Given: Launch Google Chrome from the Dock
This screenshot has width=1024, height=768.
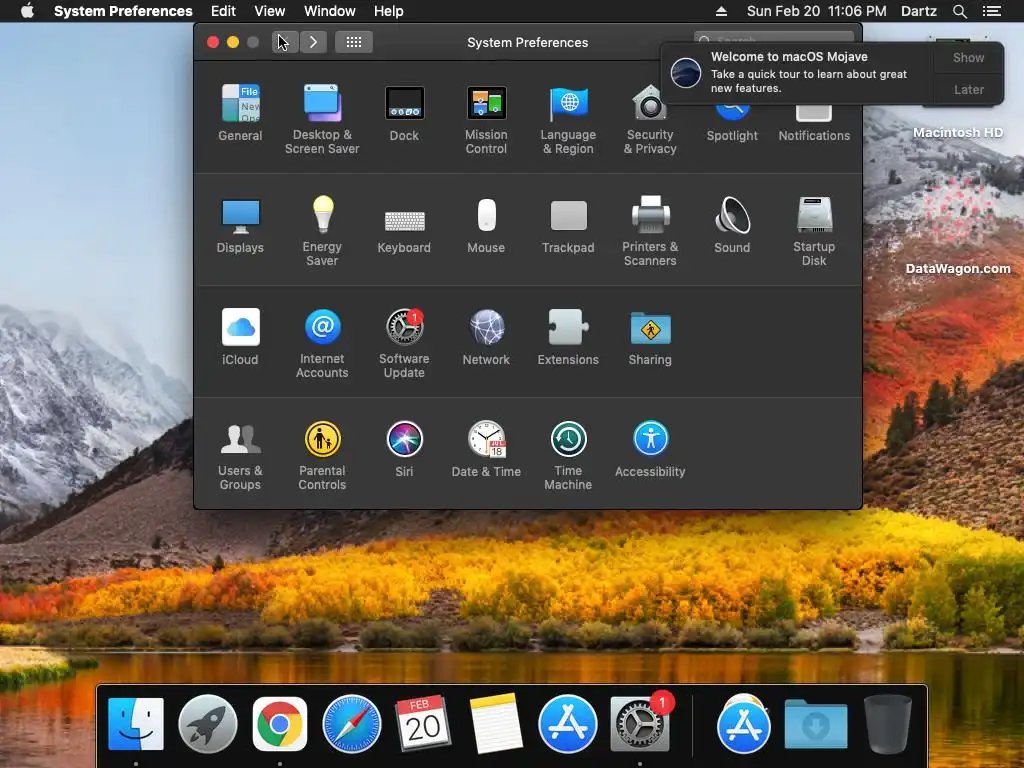Looking at the screenshot, I should pos(280,724).
